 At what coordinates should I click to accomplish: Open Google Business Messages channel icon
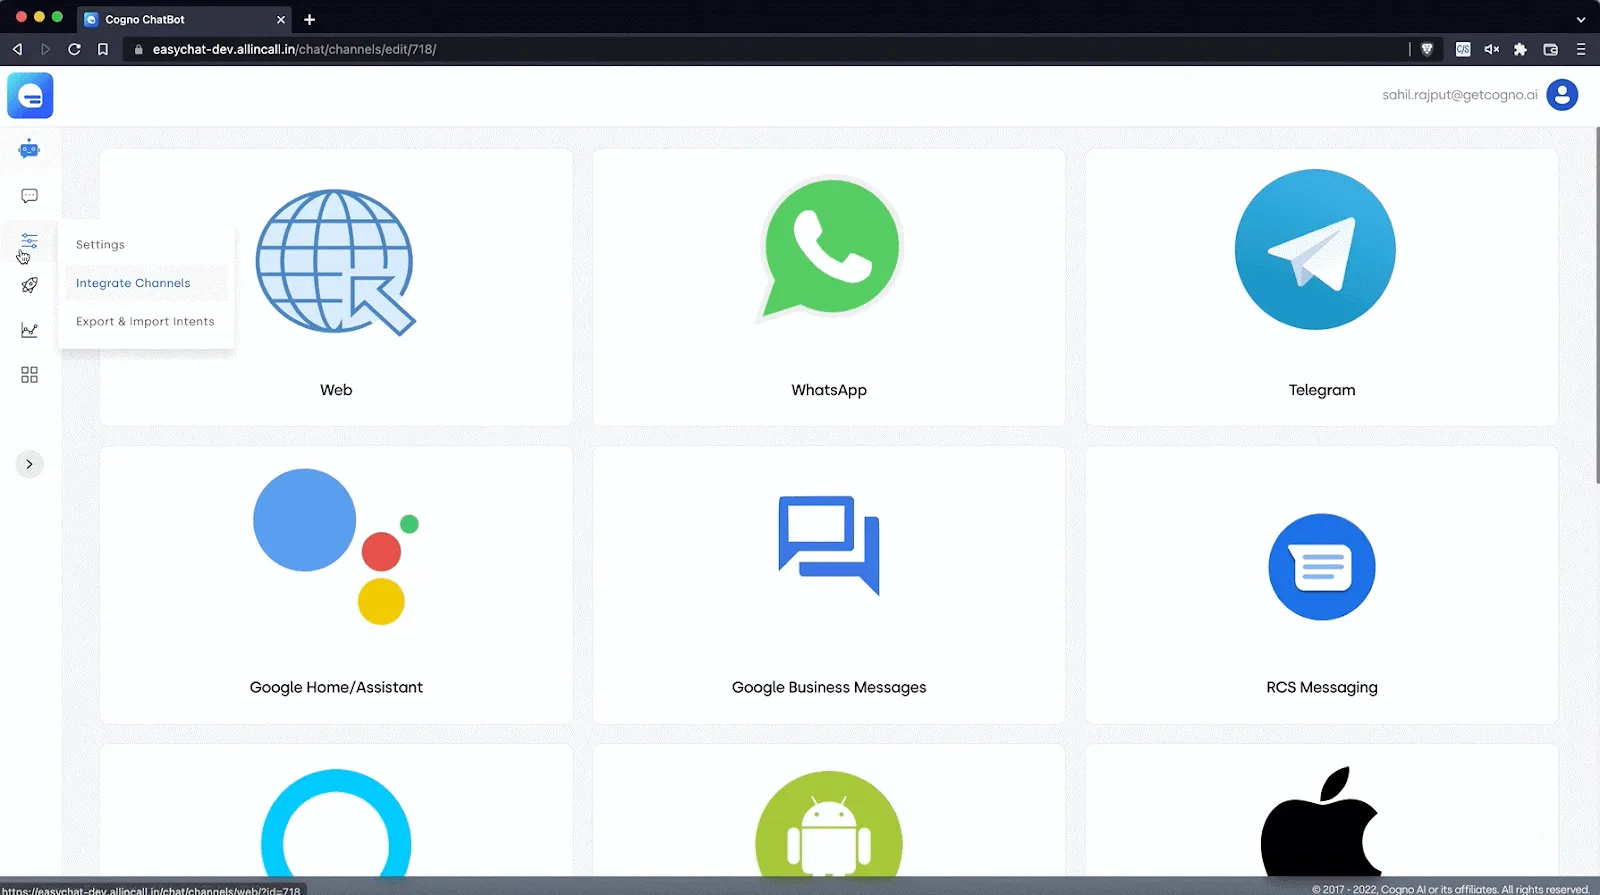pos(829,545)
